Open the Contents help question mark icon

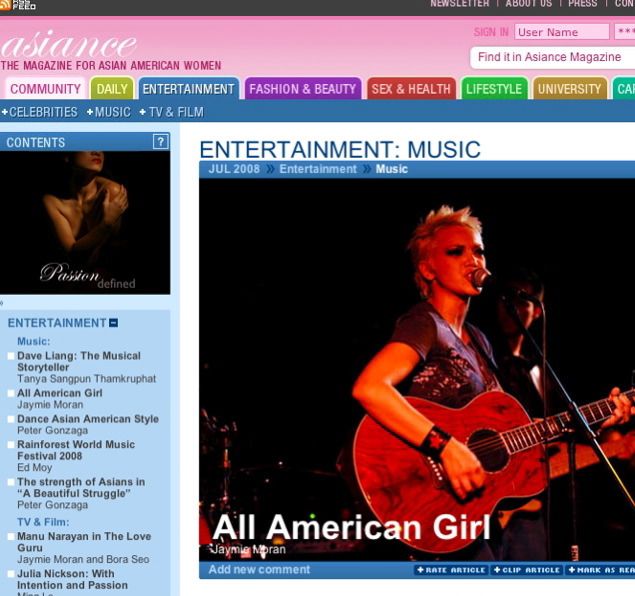[160, 142]
